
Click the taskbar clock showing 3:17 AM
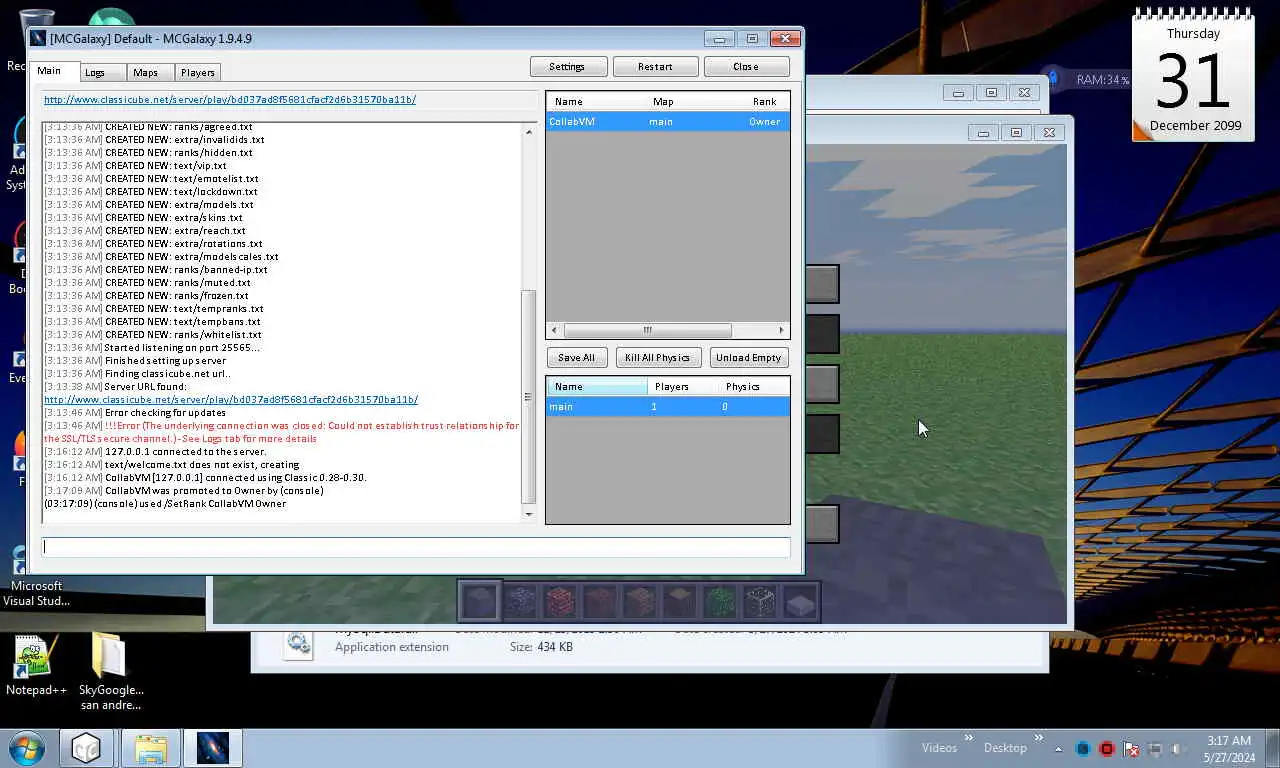click(x=1229, y=748)
